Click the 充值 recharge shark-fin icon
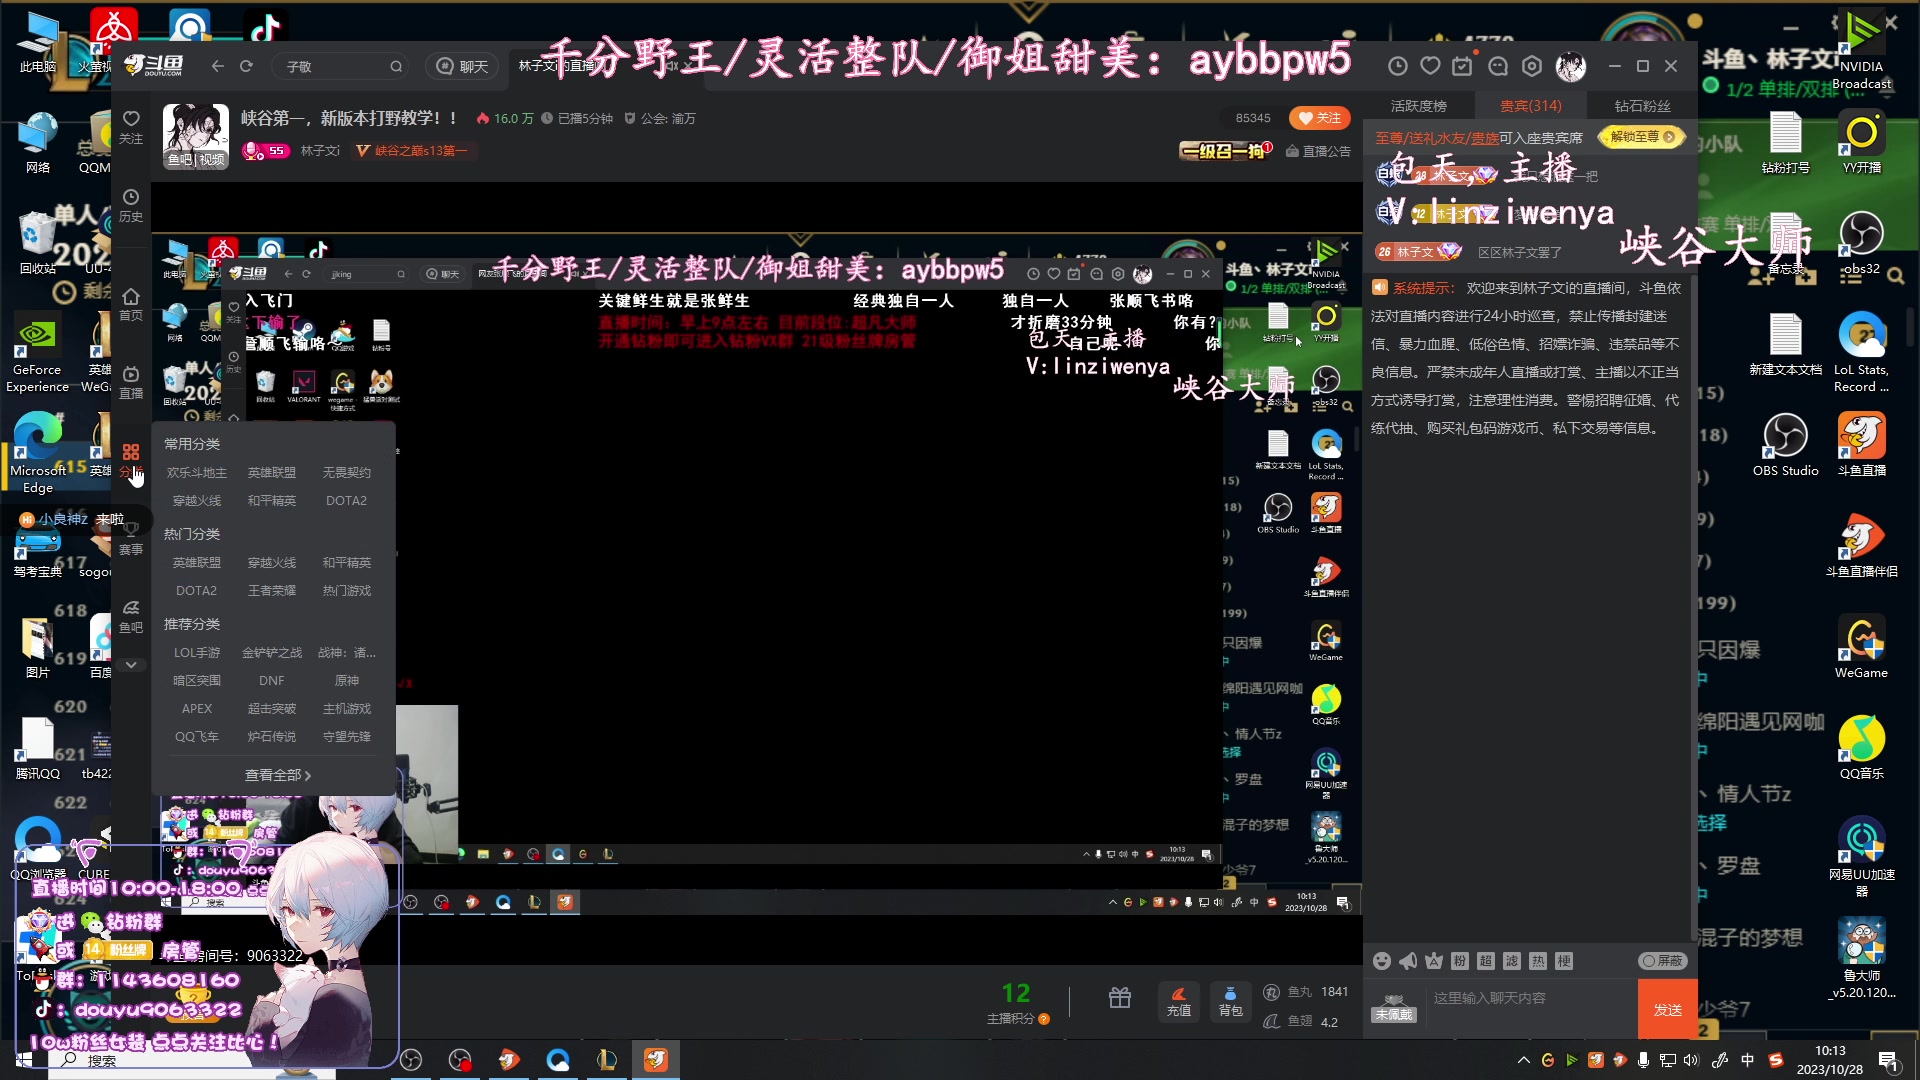Viewport: 1920px width, 1080px height. click(1179, 1003)
